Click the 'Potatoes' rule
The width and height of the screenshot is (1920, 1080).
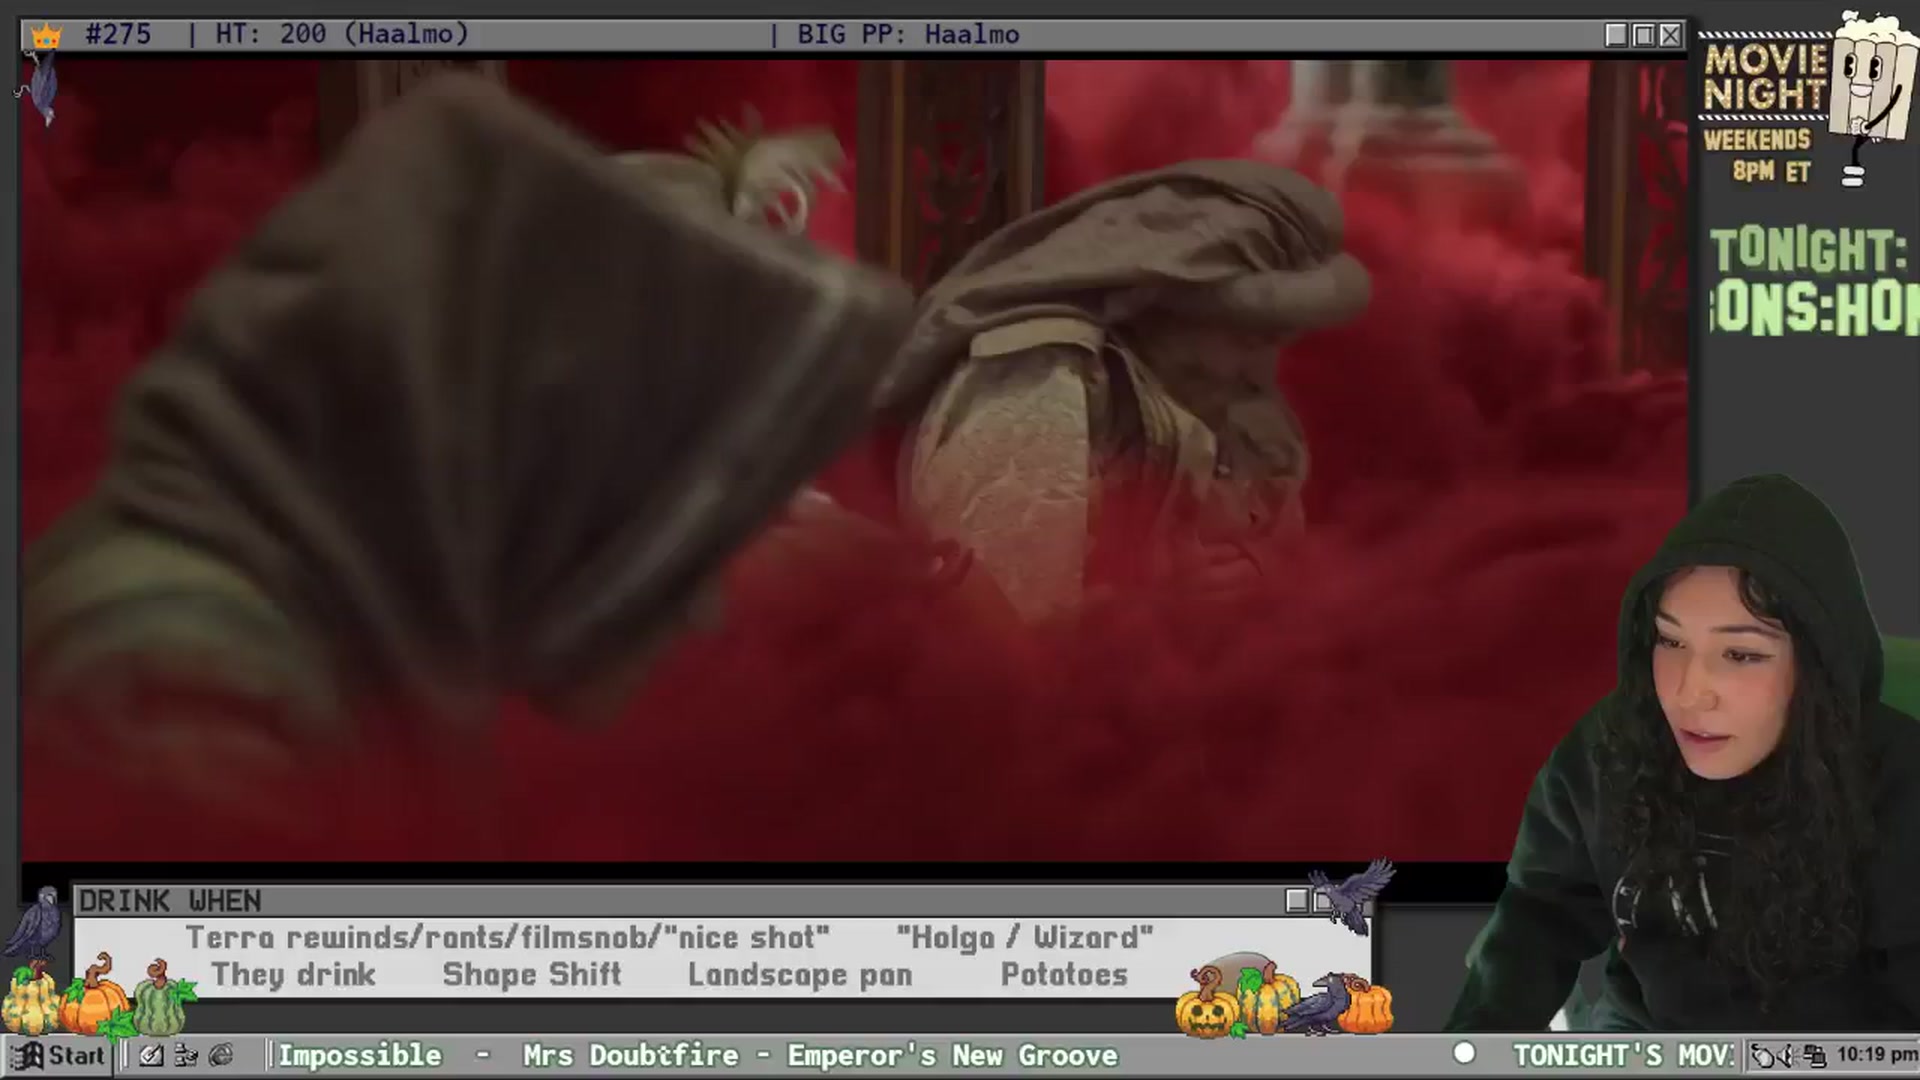point(1064,975)
